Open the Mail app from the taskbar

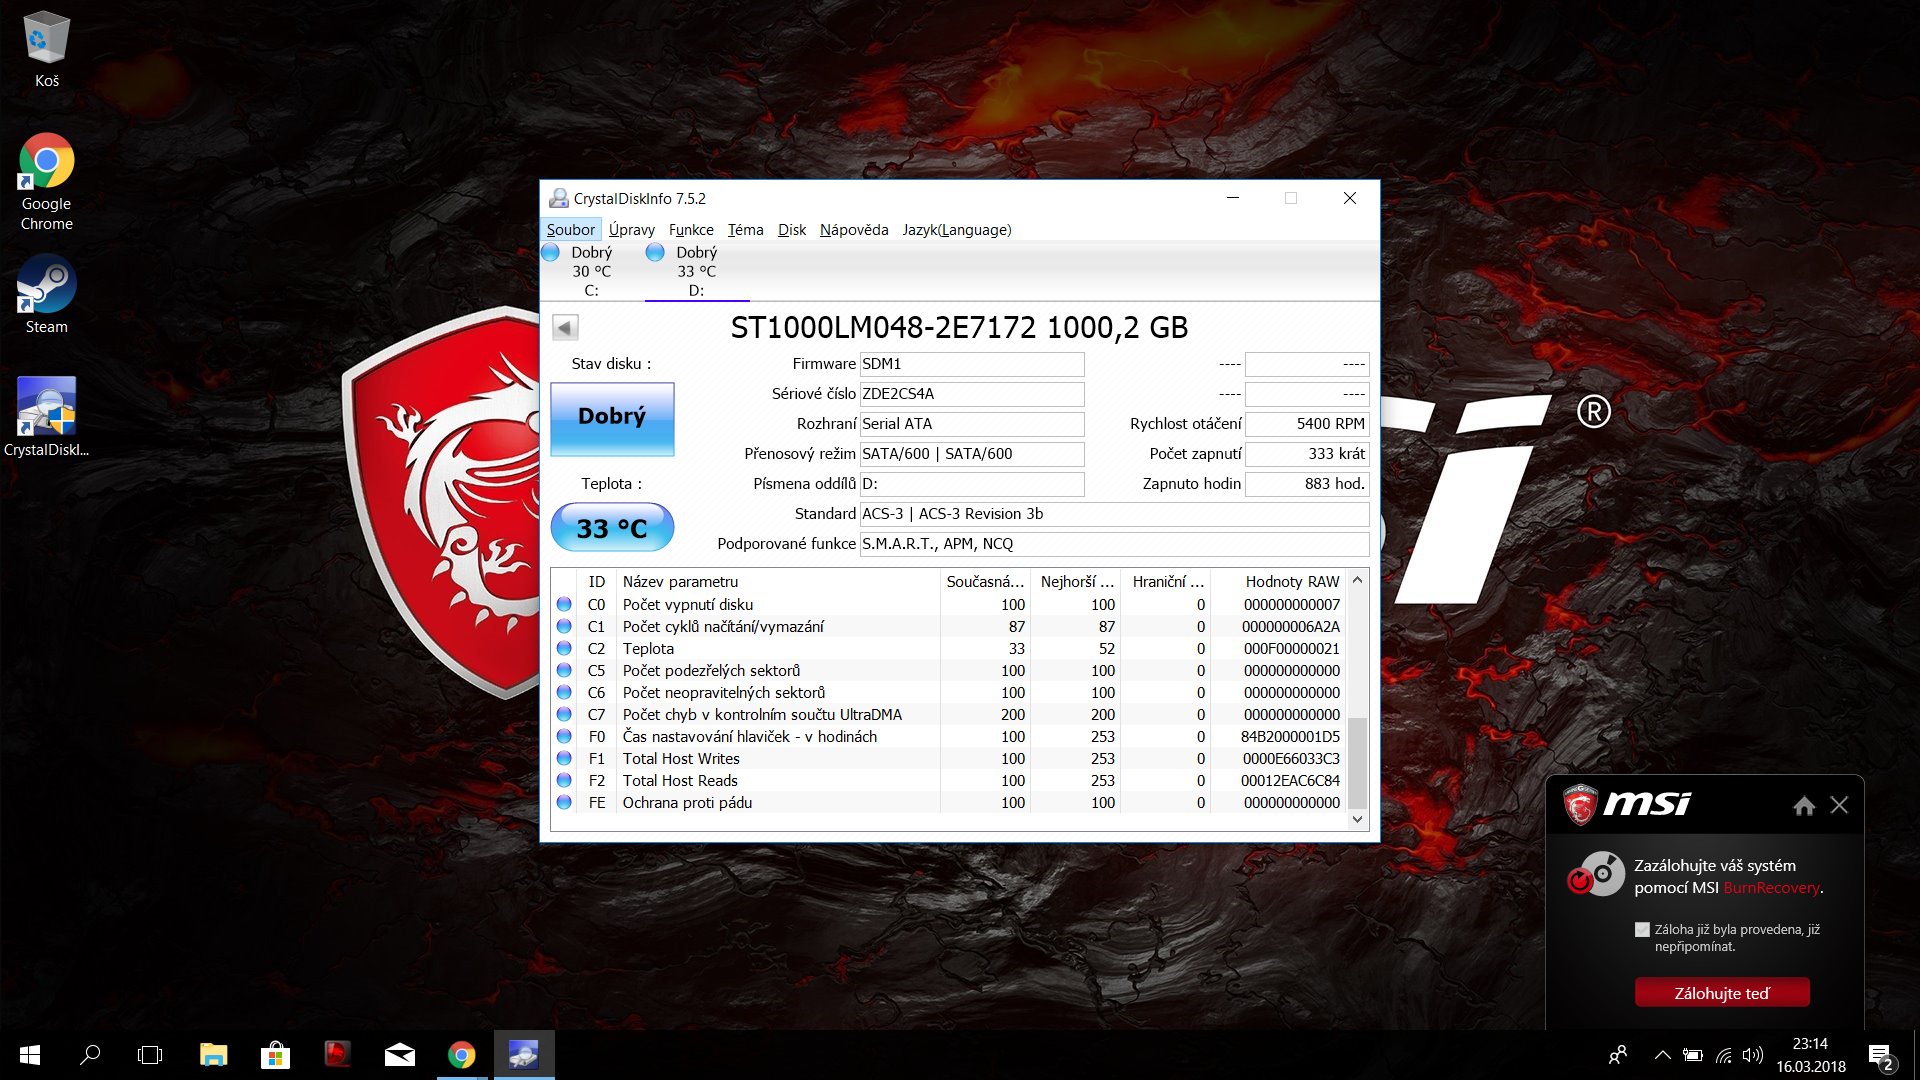[400, 1055]
